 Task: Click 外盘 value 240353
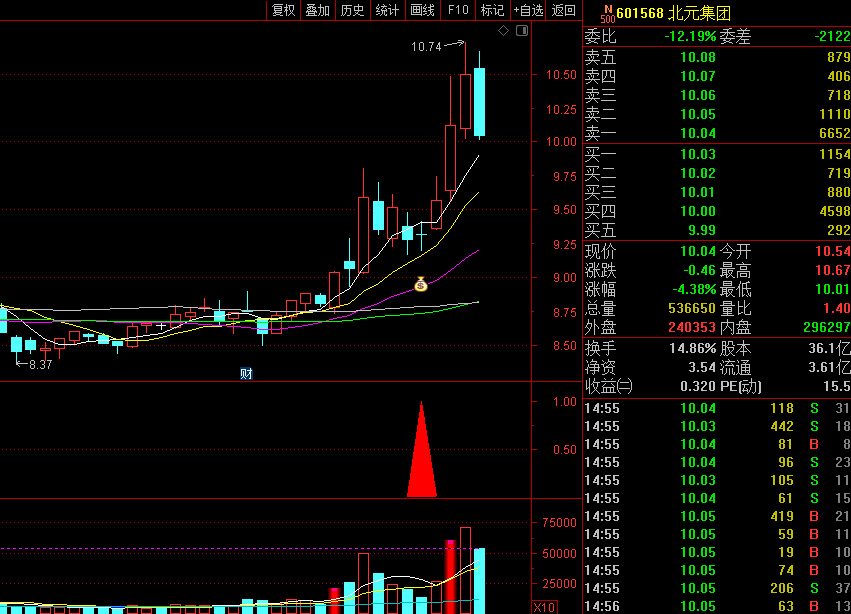click(691, 327)
